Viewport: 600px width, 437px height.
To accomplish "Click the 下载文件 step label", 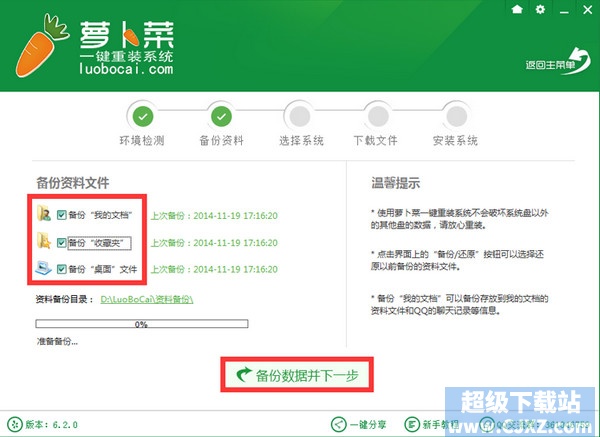I will tap(375, 141).
